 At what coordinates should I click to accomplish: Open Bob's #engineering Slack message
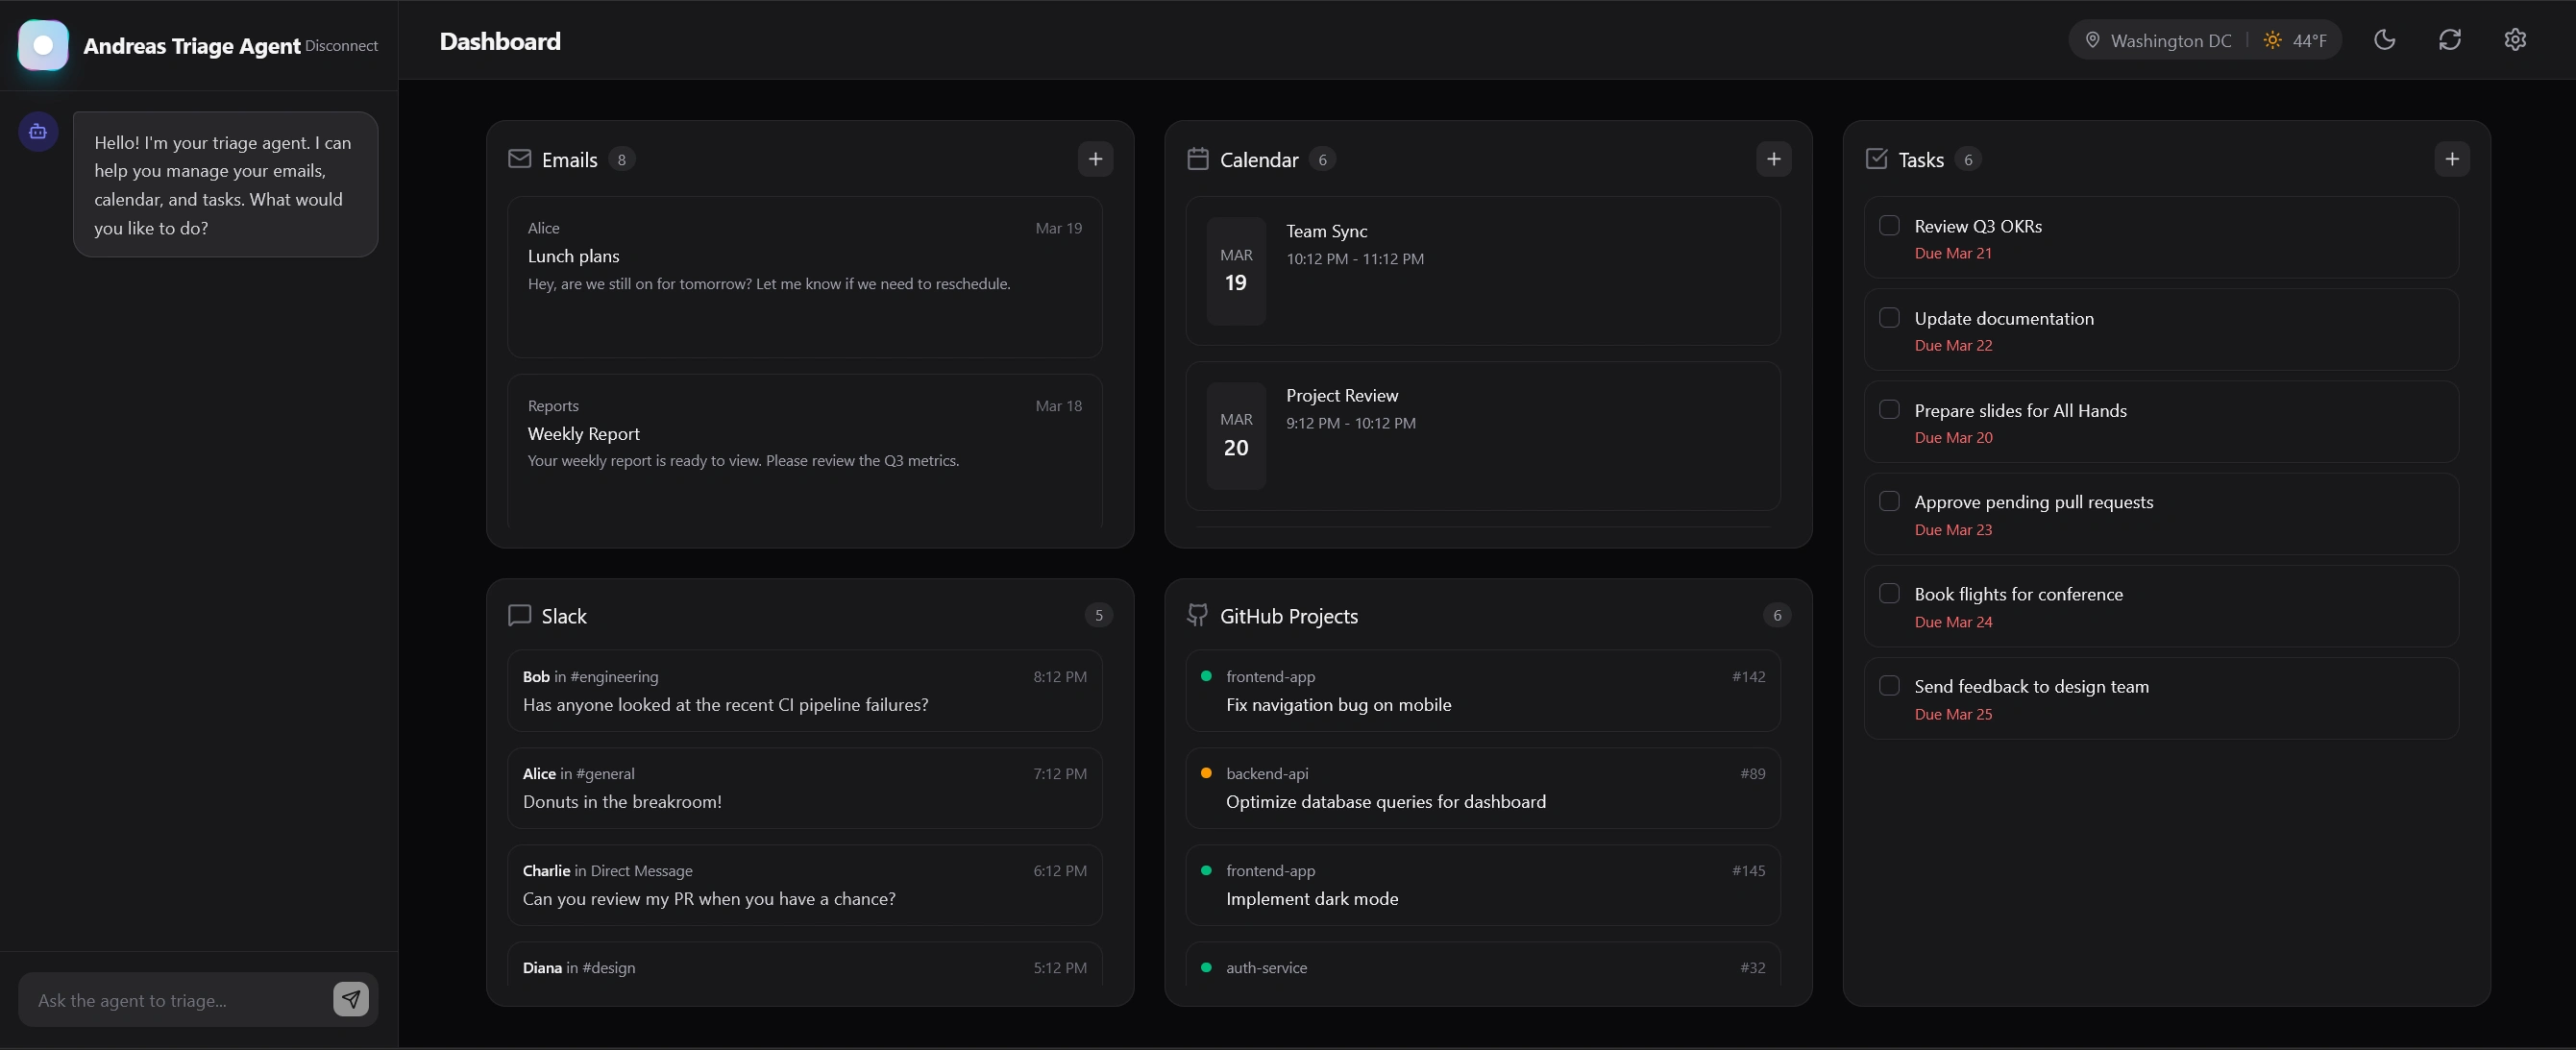click(x=804, y=691)
